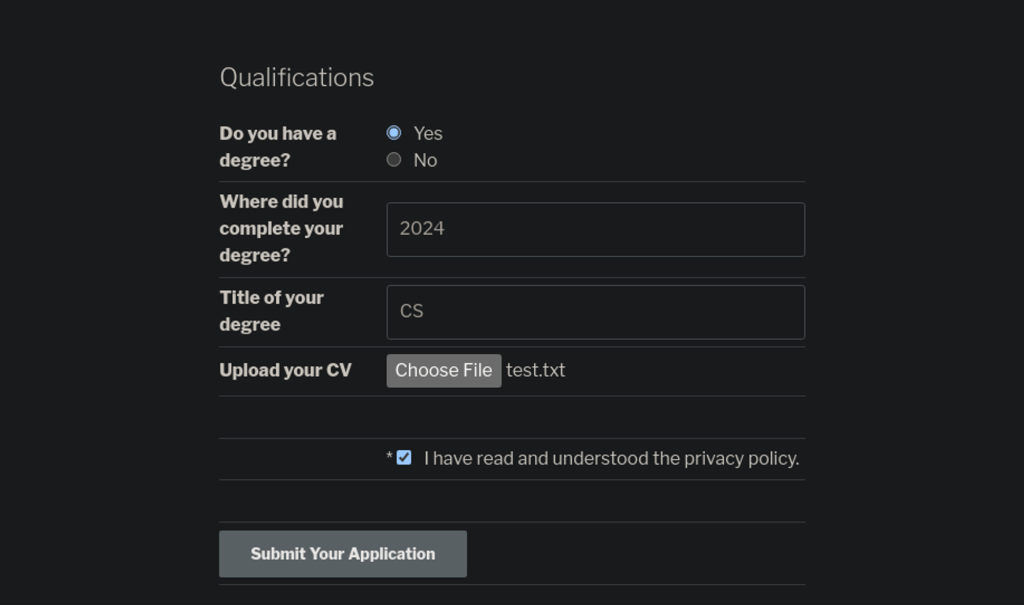Click "I have read and understood" consent text

[x=536, y=458]
